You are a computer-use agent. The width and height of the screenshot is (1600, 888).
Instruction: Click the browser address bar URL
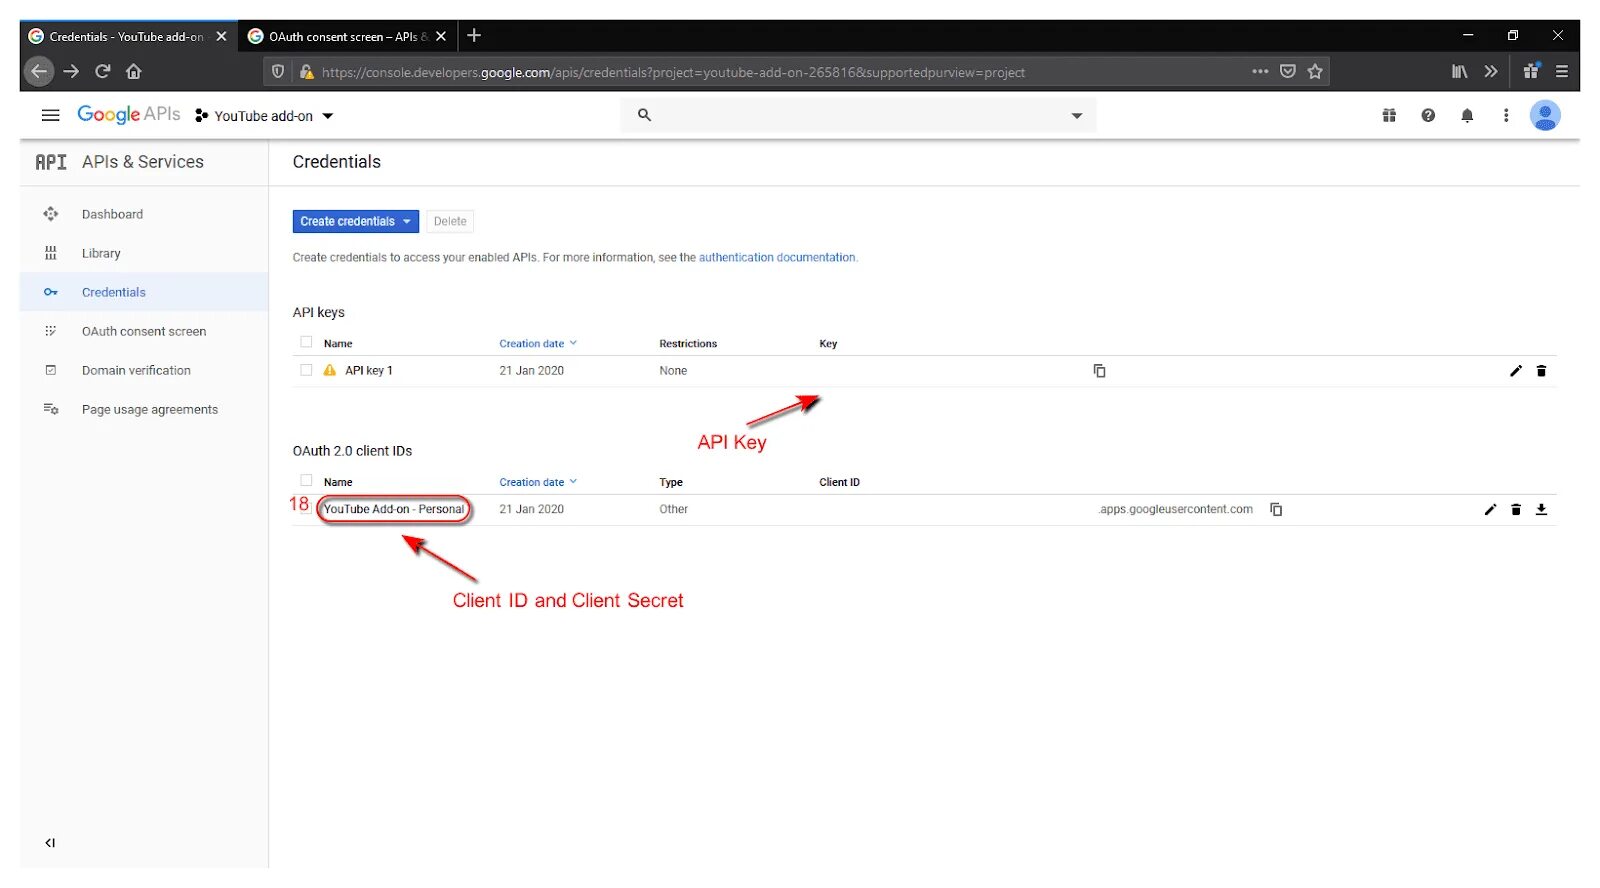point(673,72)
